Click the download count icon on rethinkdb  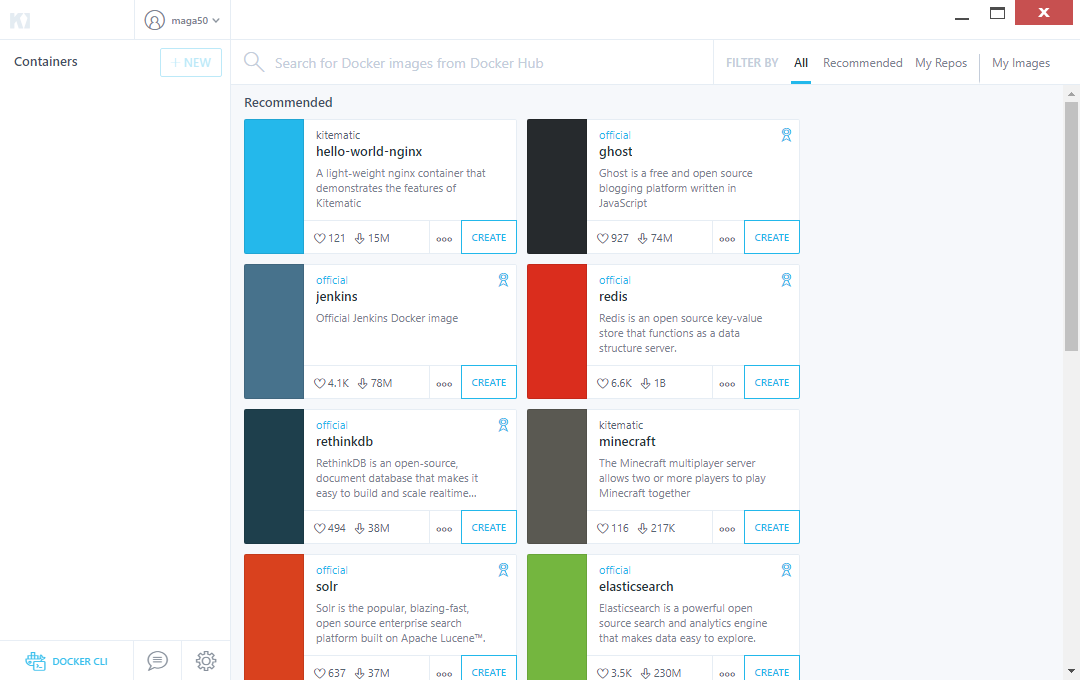click(360, 528)
